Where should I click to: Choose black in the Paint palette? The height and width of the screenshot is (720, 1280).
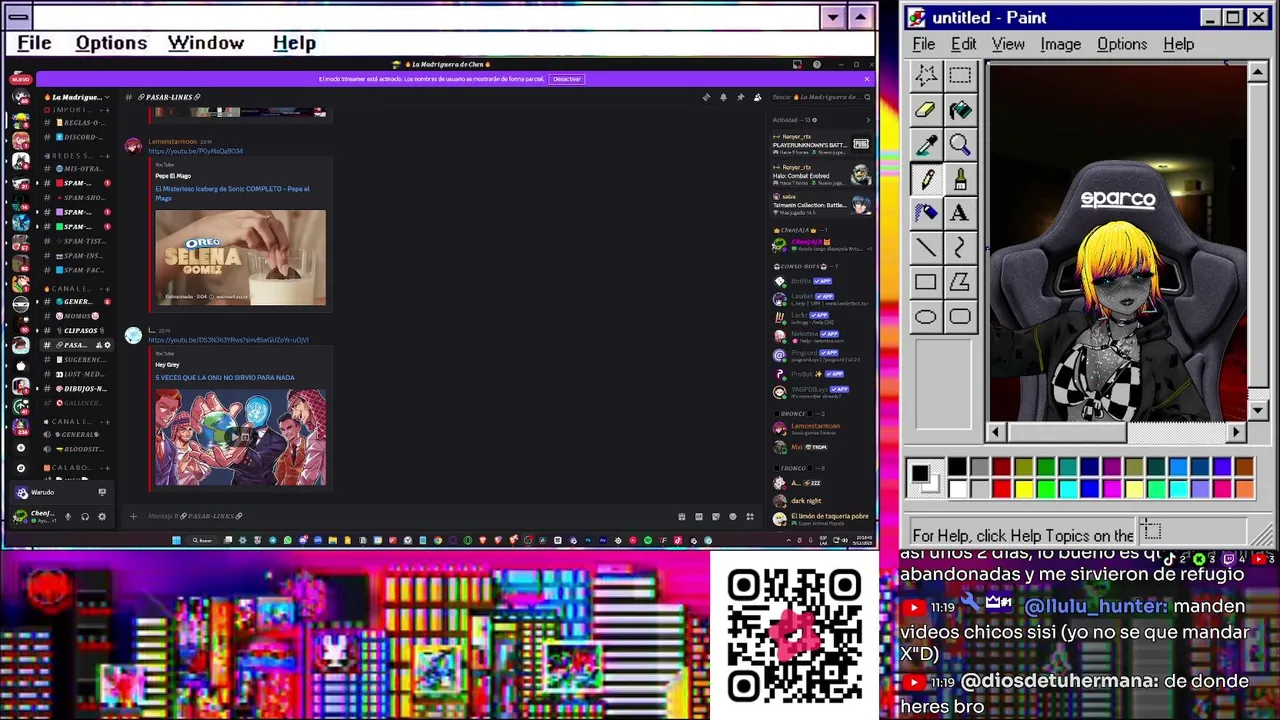pos(957,467)
